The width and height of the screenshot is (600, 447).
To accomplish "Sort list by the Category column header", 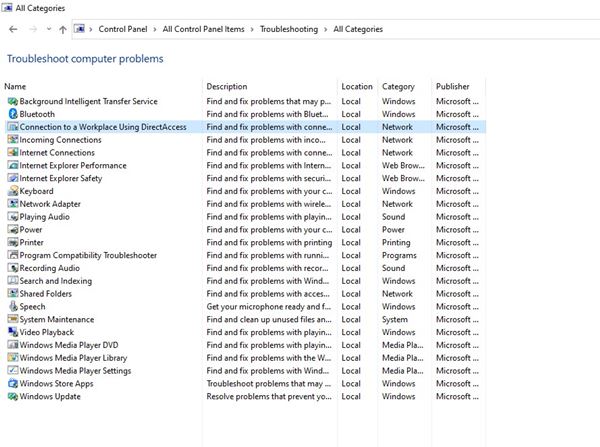I will point(398,87).
